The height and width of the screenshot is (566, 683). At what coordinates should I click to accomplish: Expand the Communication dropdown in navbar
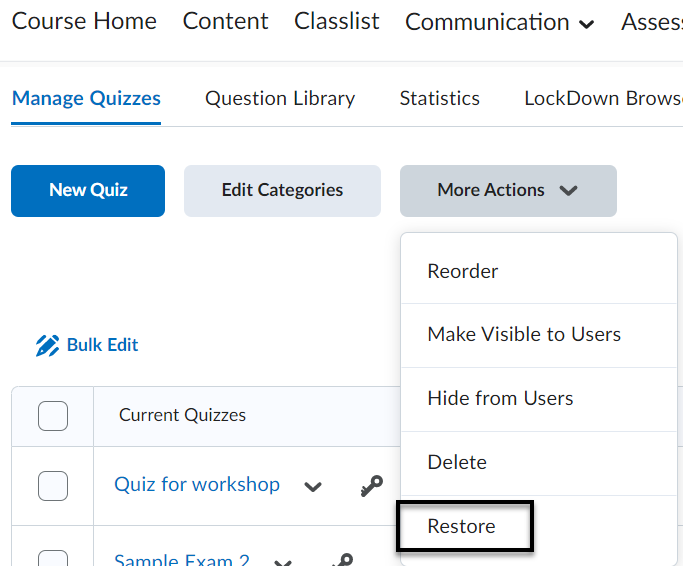point(499,22)
